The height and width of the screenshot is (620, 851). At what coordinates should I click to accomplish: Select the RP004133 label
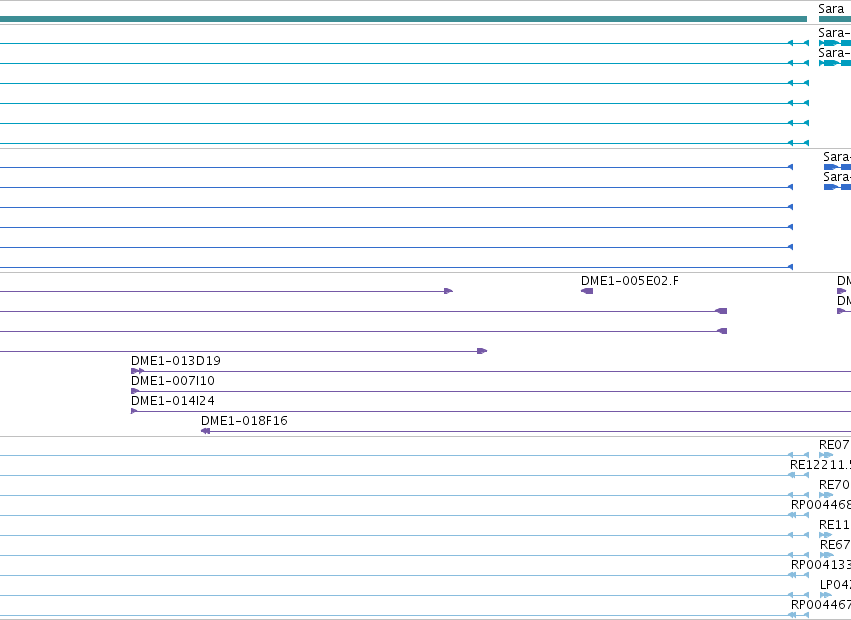coord(821,565)
